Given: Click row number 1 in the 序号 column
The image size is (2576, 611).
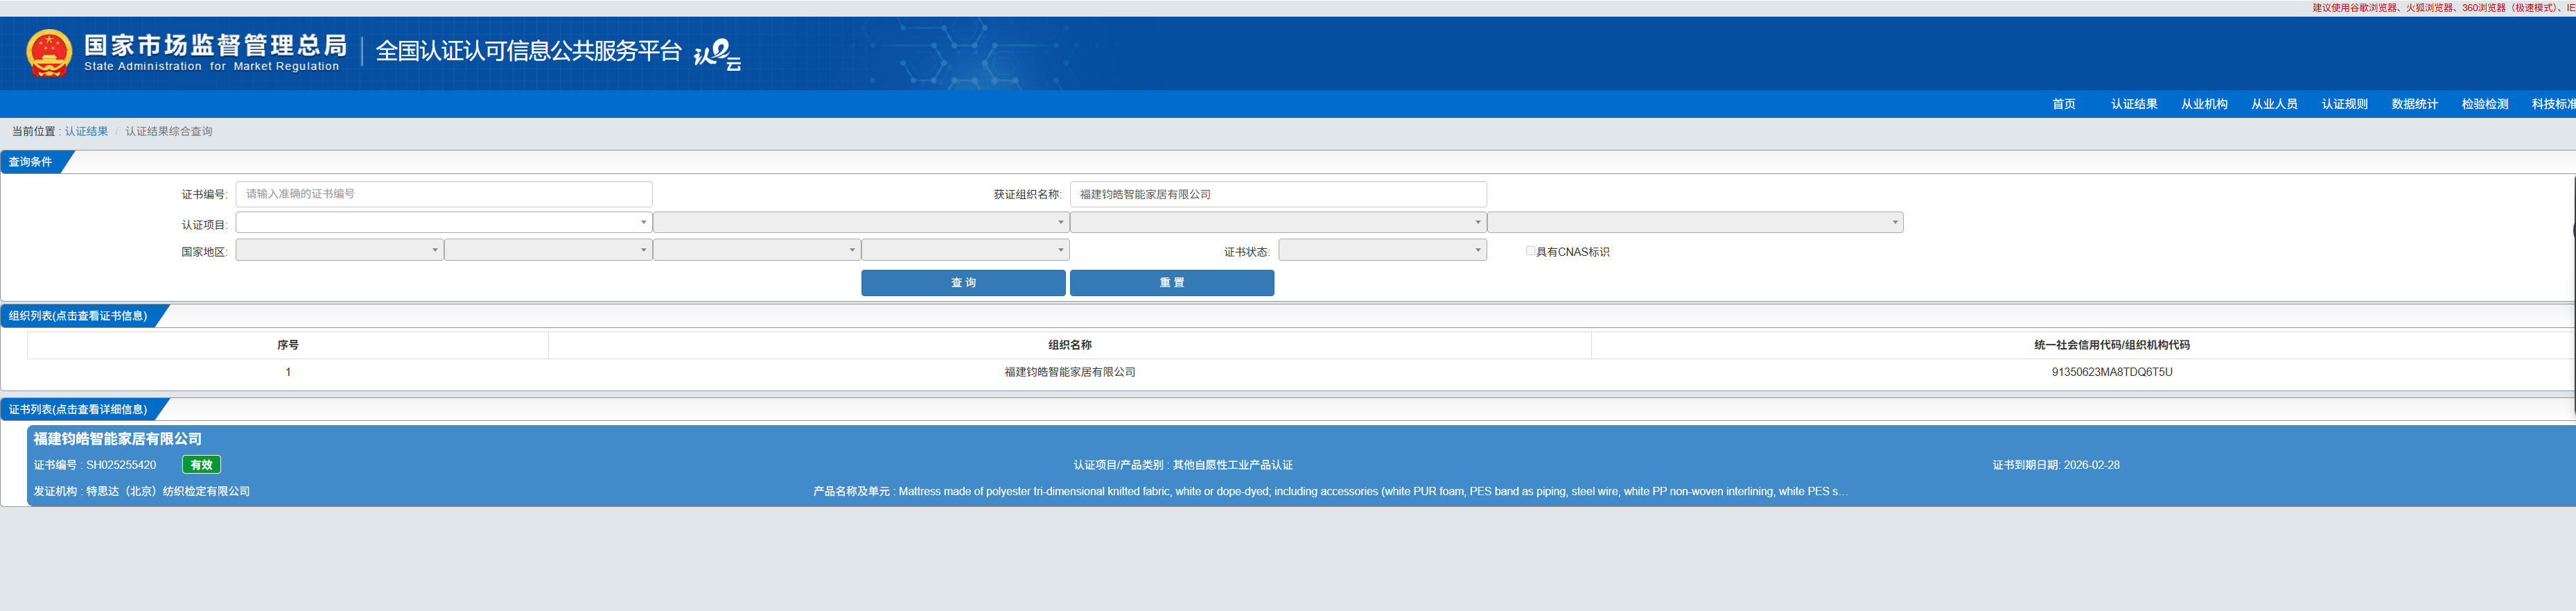Looking at the screenshot, I should point(288,372).
